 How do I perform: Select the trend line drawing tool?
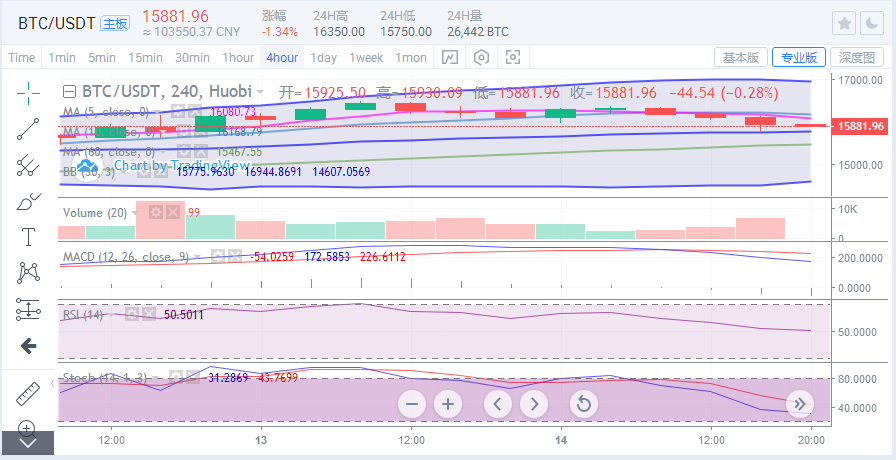coord(28,129)
